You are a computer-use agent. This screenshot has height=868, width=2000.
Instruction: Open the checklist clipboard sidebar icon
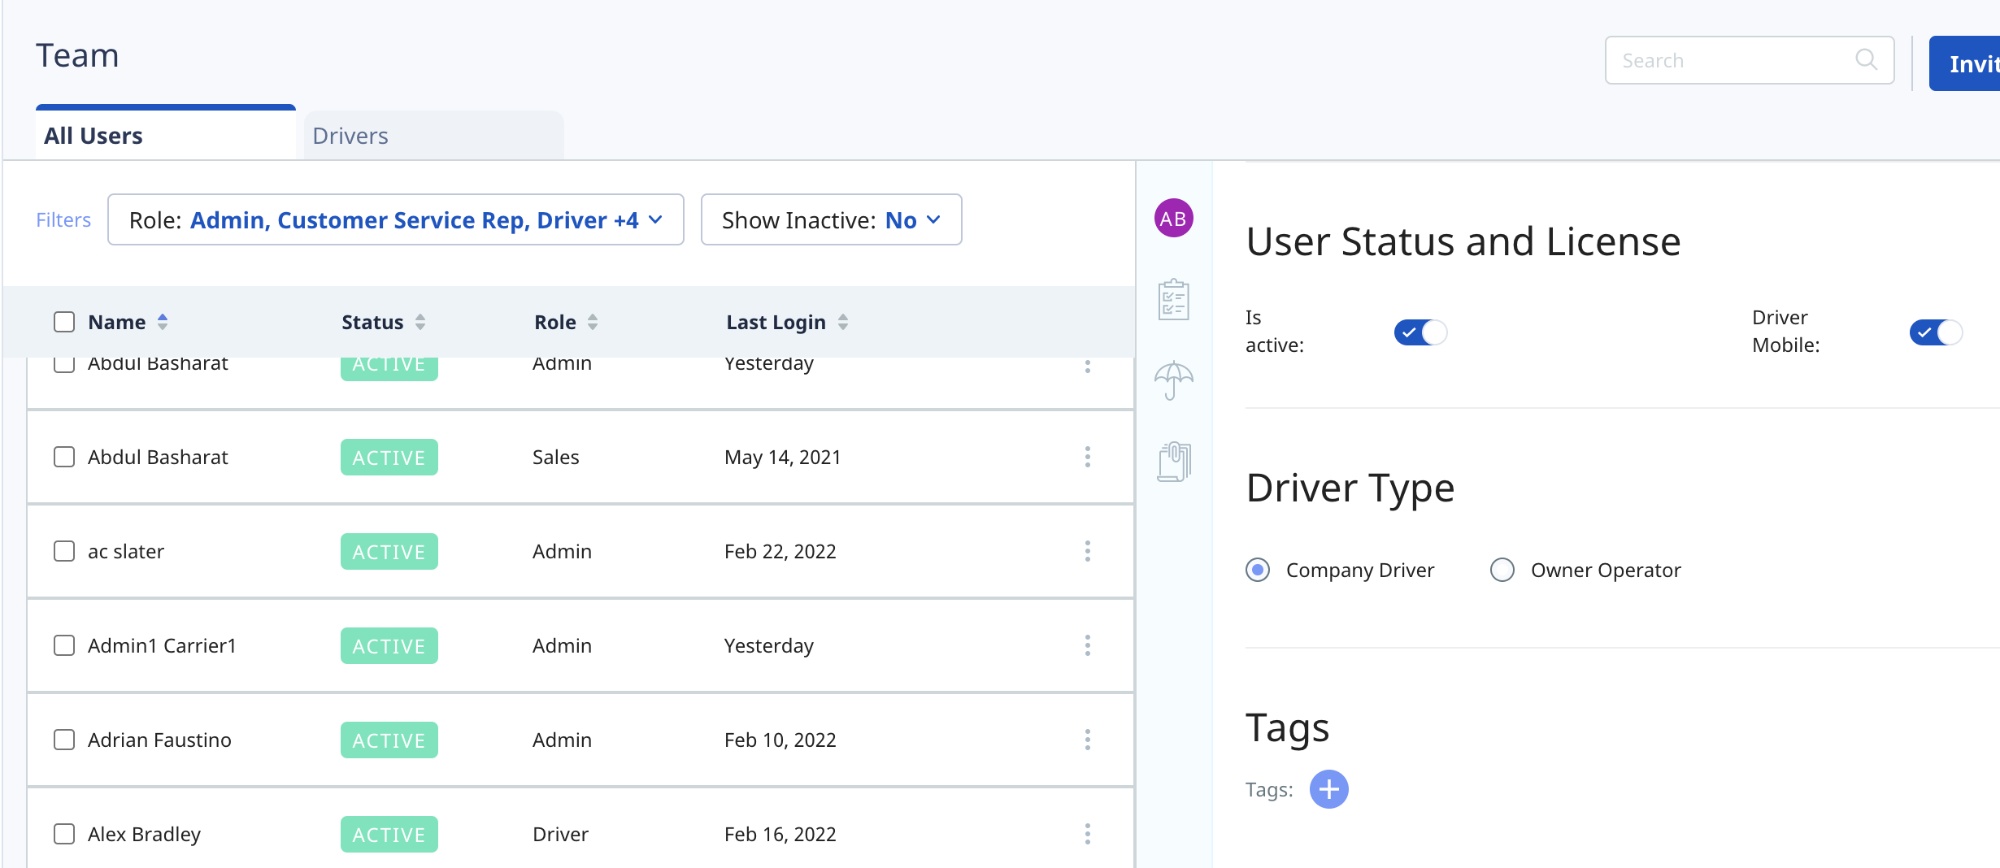(1174, 299)
